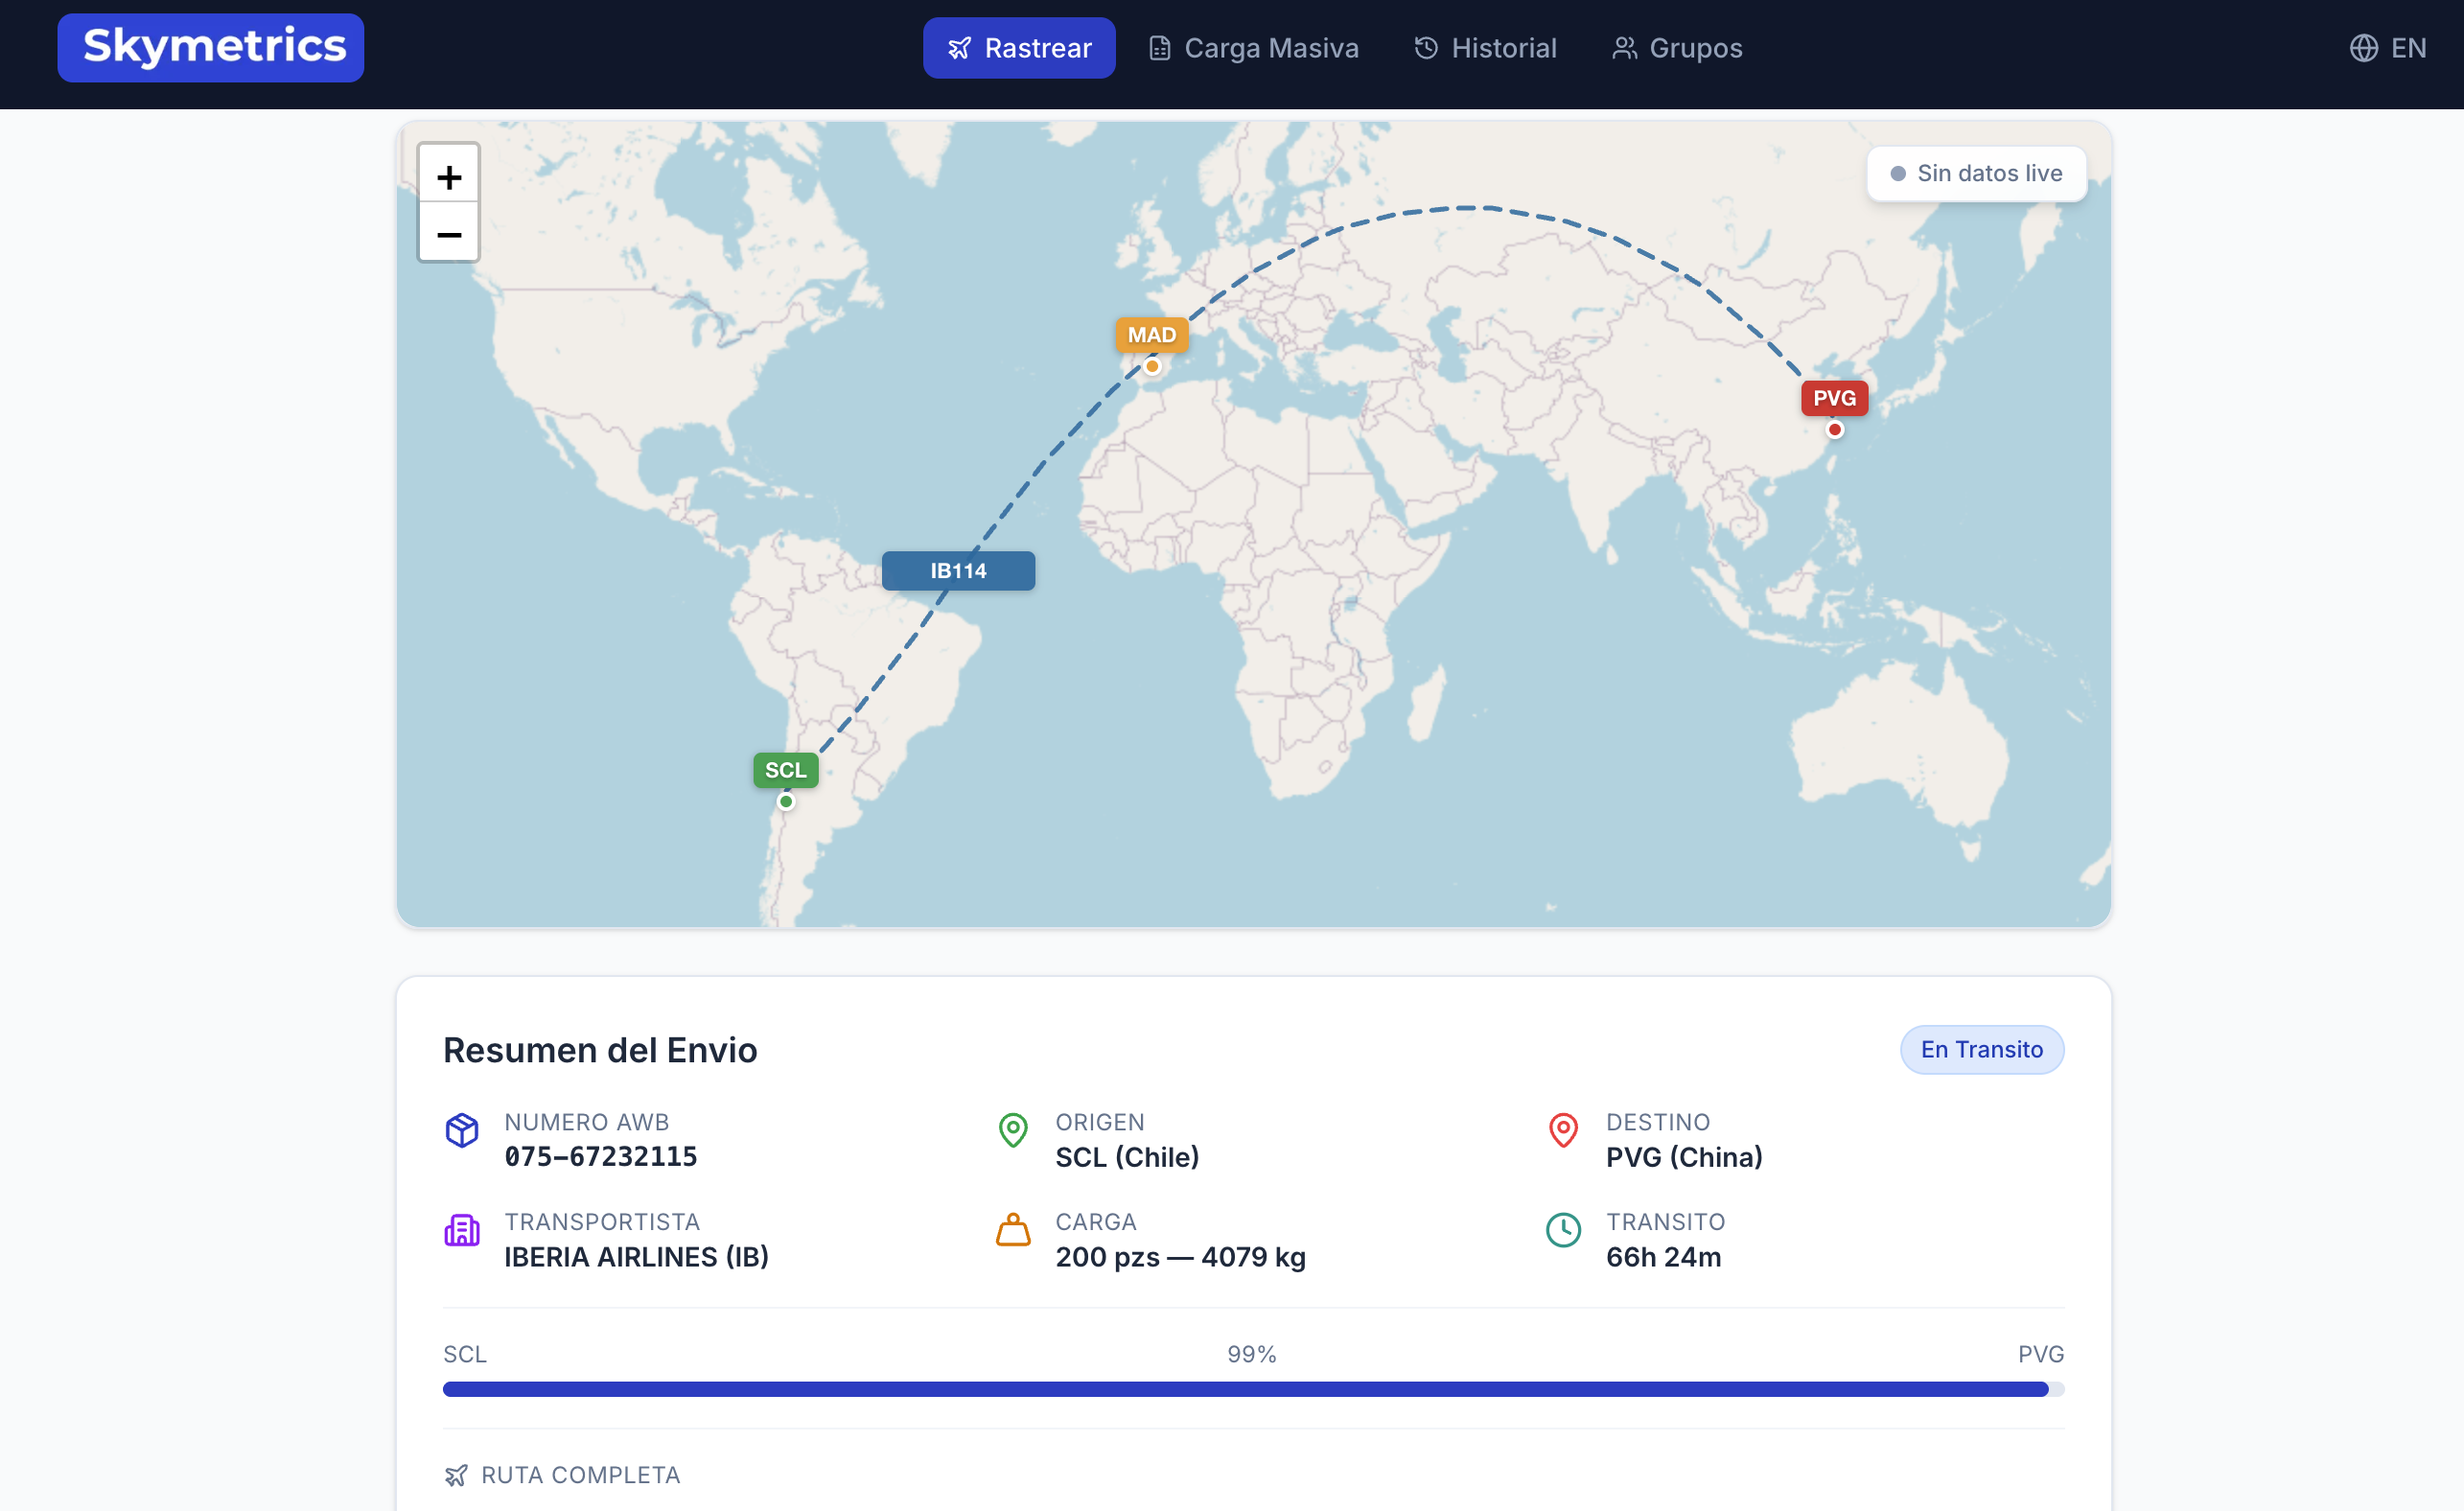
Task: Select the En Transito status badge
Action: point(1981,1049)
